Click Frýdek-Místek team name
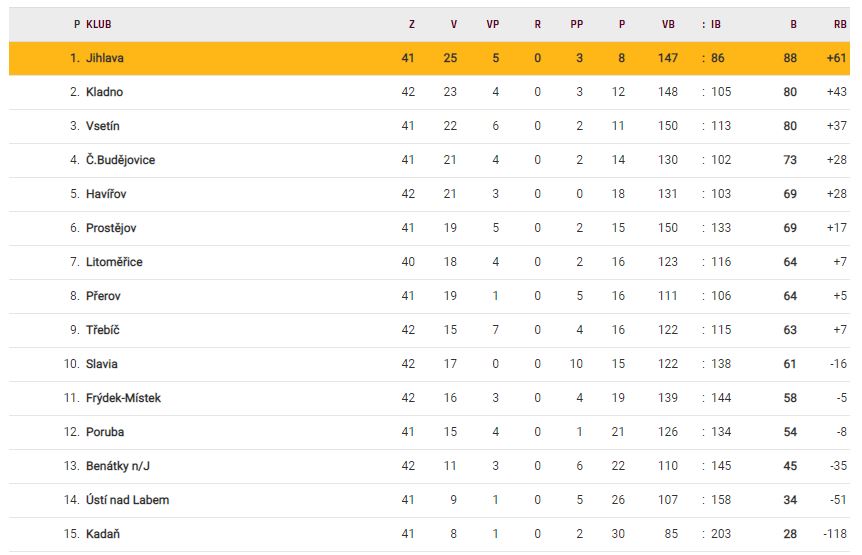 coord(123,398)
